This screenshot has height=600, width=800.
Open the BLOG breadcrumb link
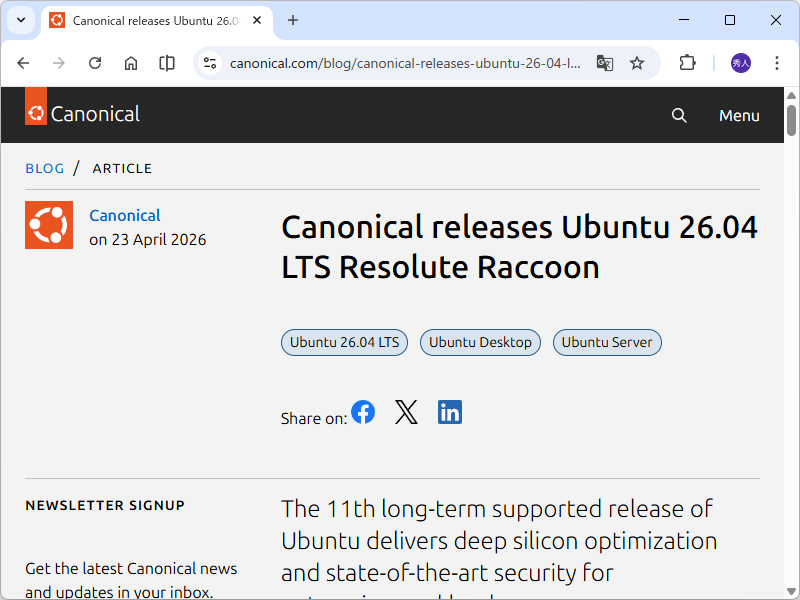point(44,168)
